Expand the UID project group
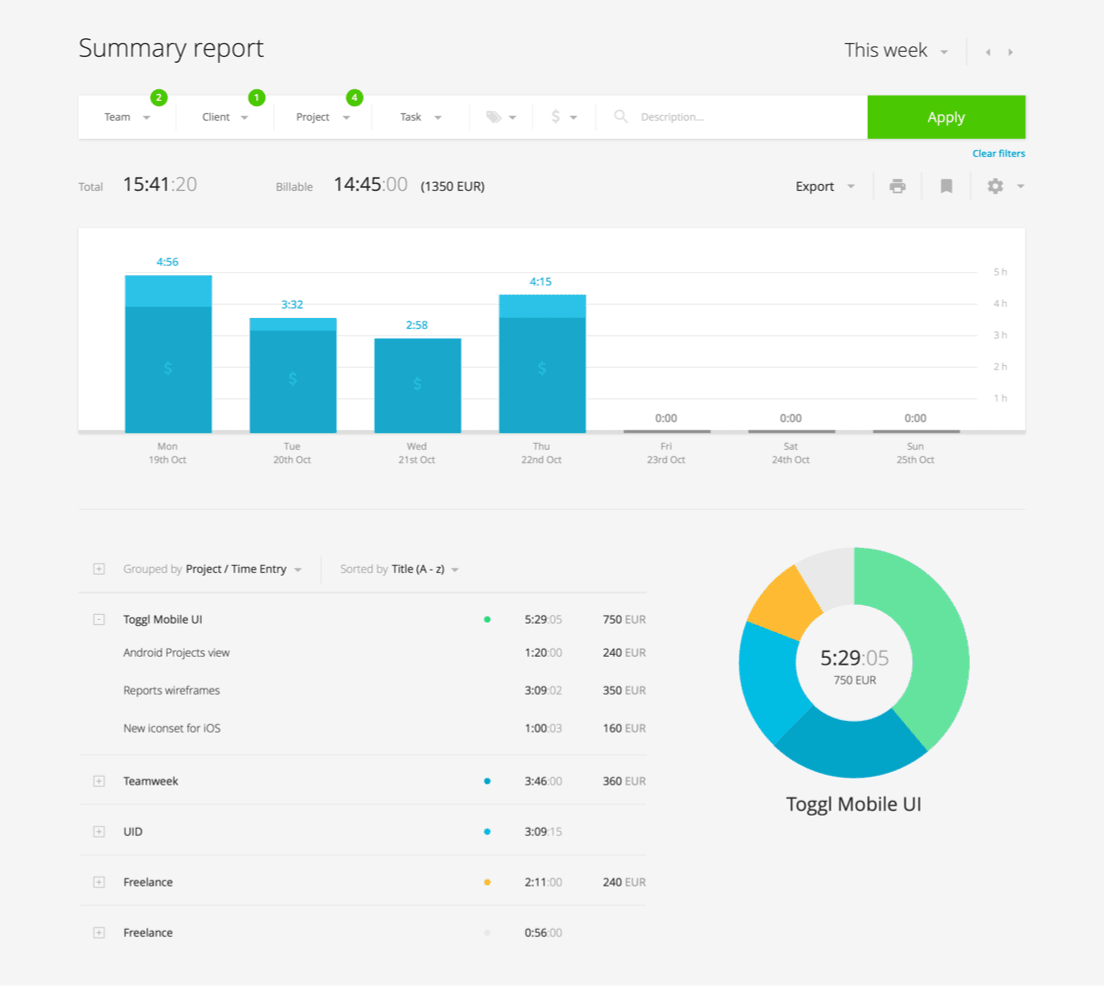Image resolution: width=1104 pixels, height=987 pixels. [x=99, y=831]
